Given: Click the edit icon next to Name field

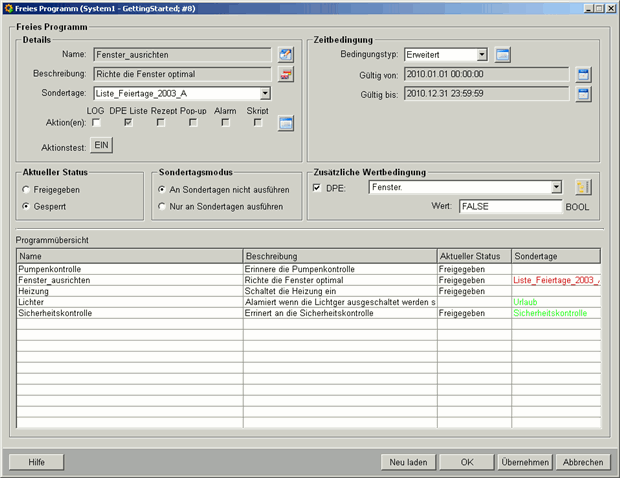Looking at the screenshot, I should [285, 55].
